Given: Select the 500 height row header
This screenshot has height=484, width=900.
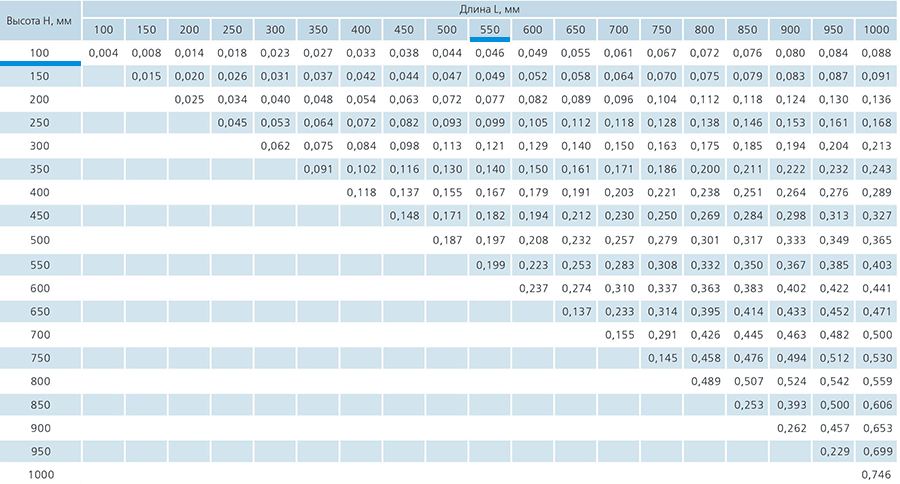Looking at the screenshot, I should point(40,240).
